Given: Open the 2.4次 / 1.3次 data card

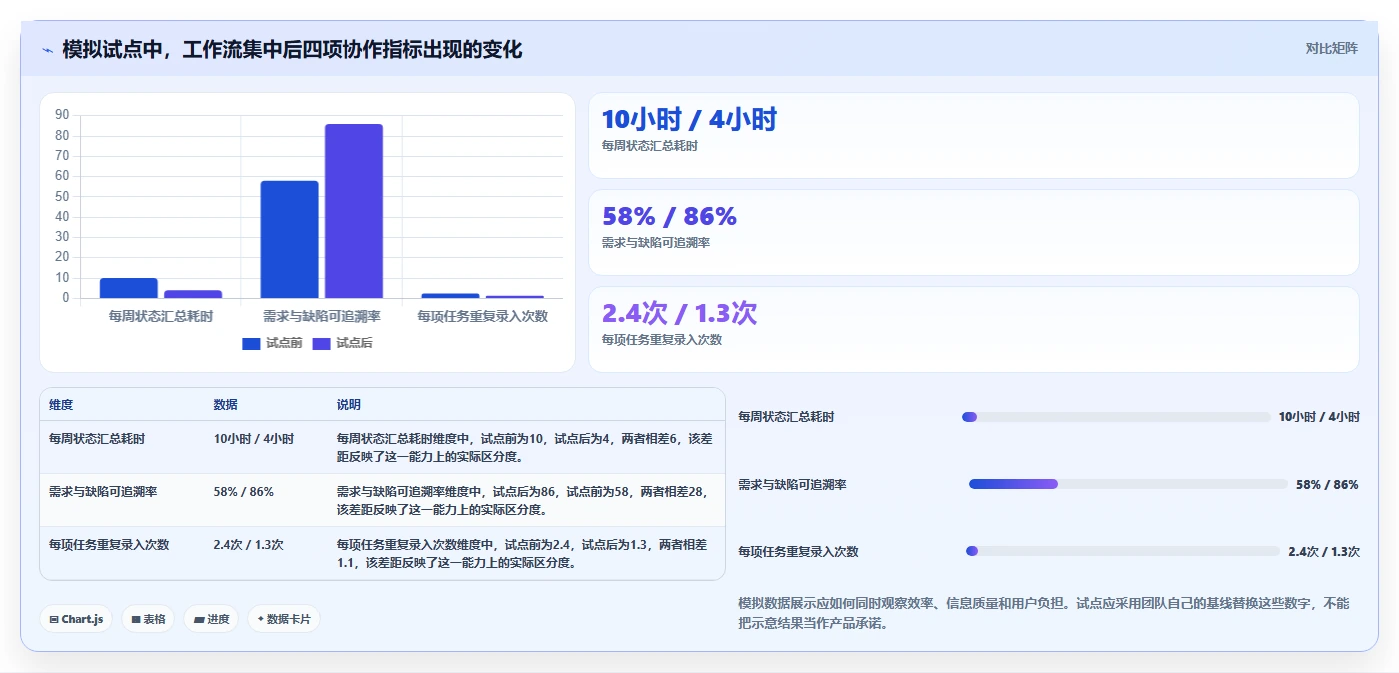Looking at the screenshot, I should coord(973,329).
